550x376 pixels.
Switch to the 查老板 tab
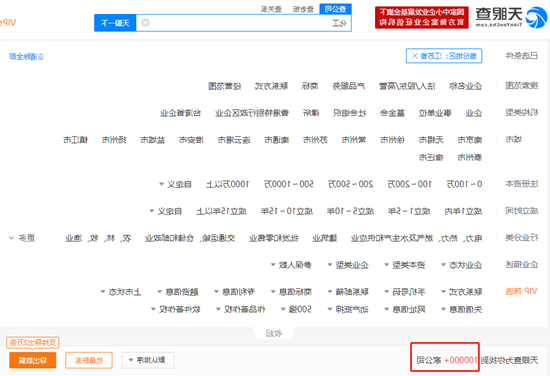(303, 9)
